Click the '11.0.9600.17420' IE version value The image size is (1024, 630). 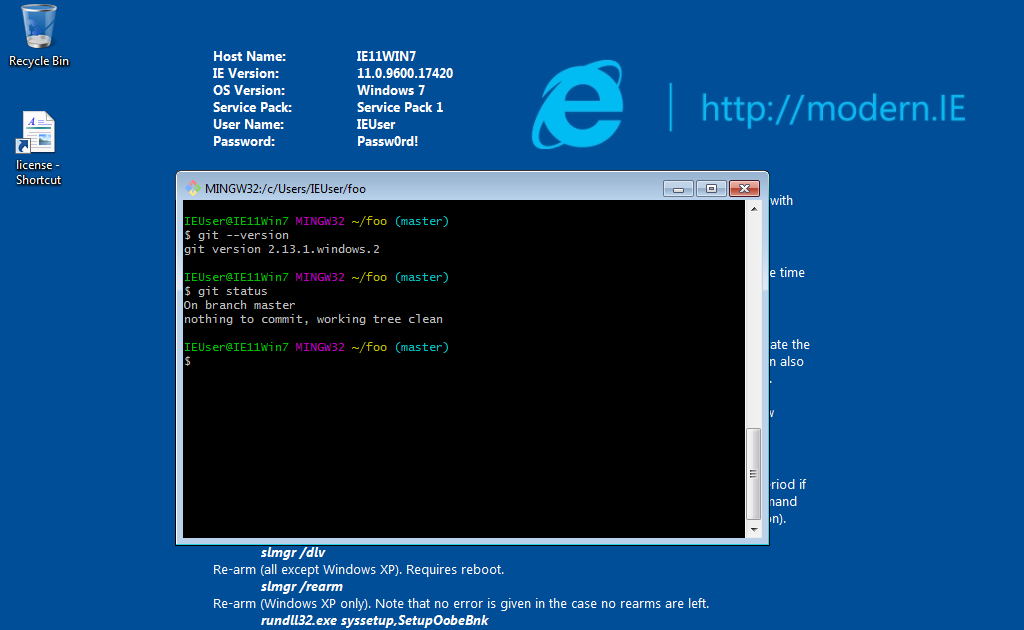405,74
